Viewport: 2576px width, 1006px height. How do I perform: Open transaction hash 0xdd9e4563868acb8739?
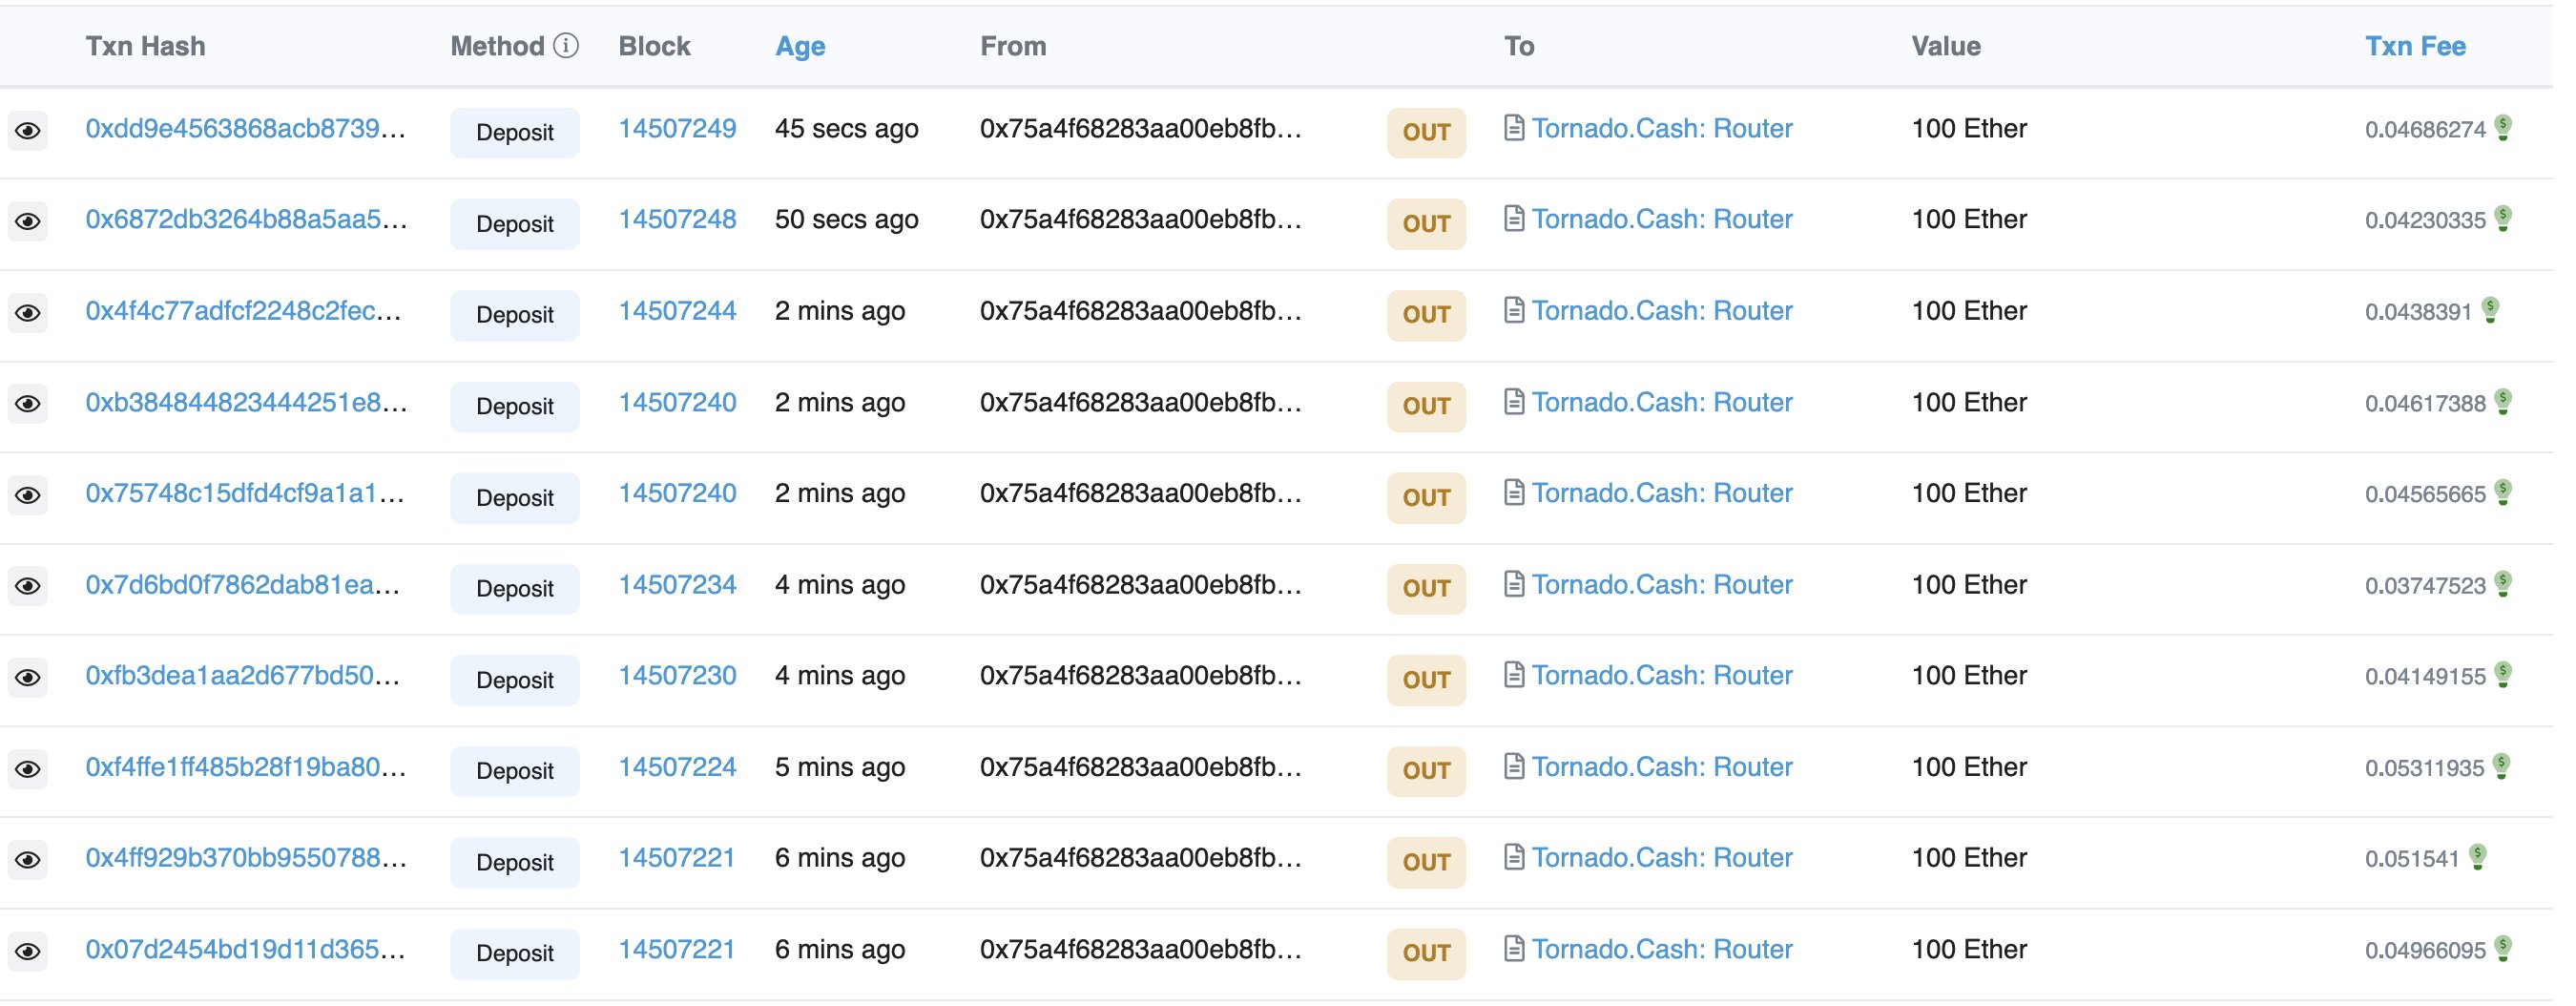tap(246, 129)
